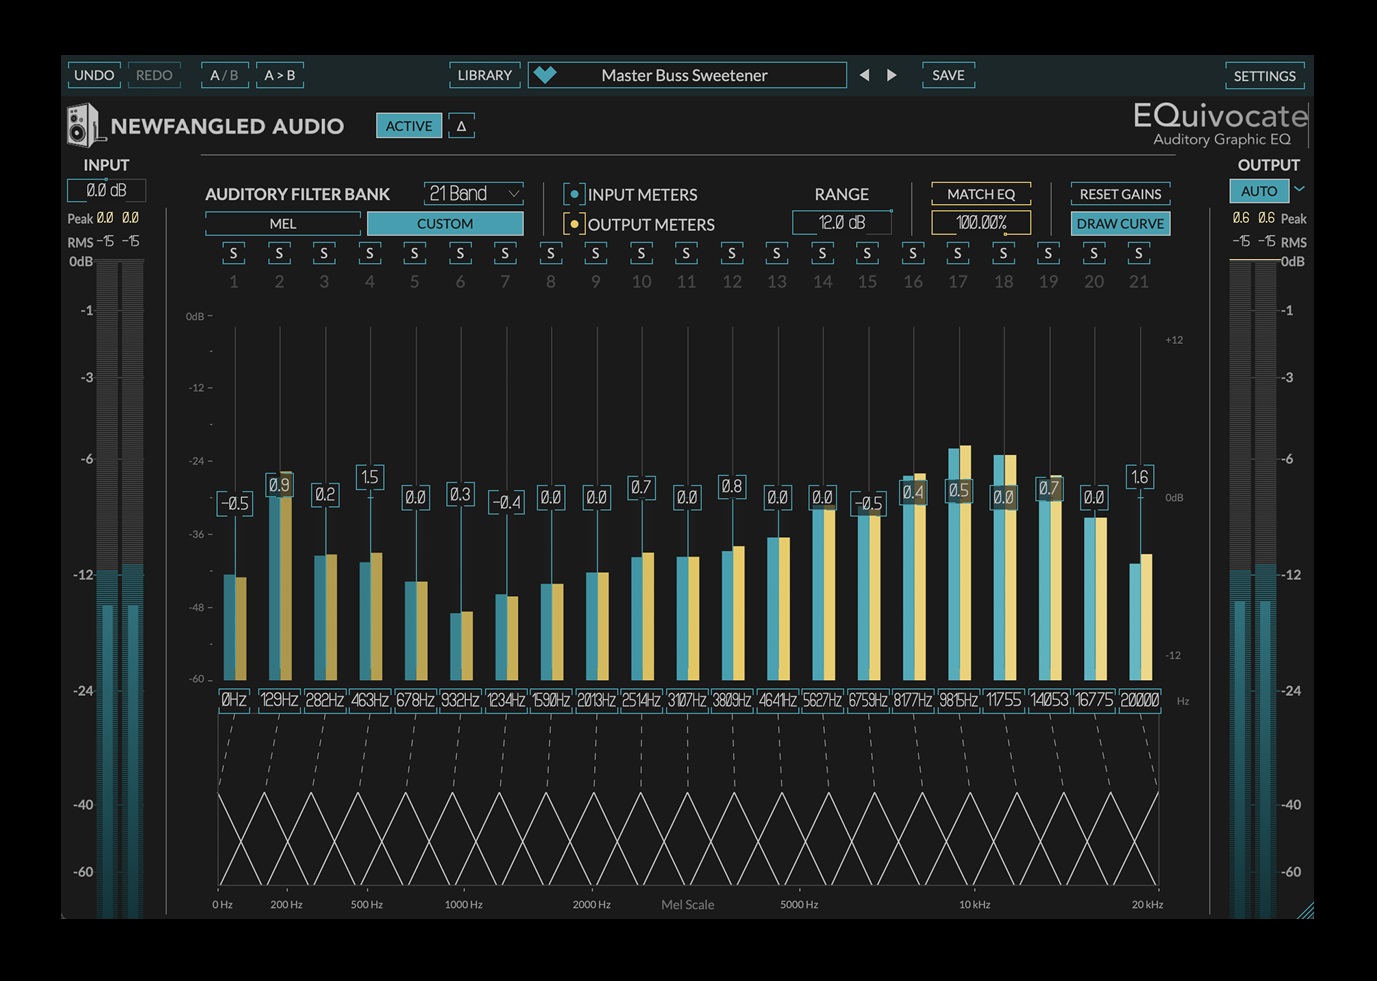Click band 2 gain handle 0.9

click(x=280, y=485)
